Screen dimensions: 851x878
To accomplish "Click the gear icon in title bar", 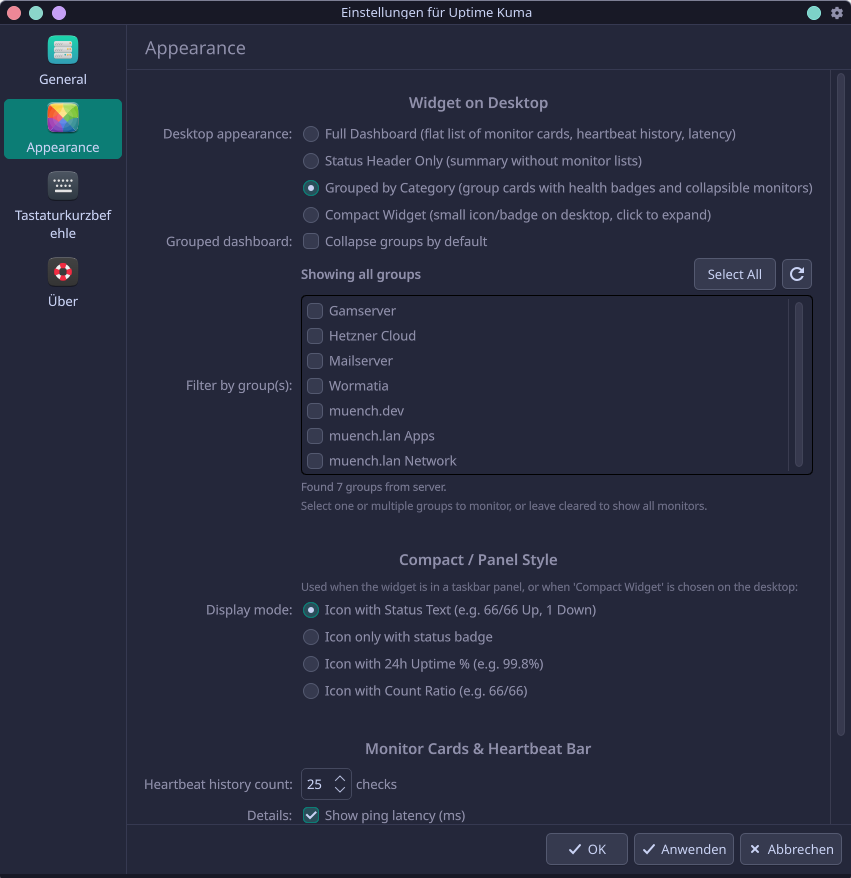I will 836,13.
